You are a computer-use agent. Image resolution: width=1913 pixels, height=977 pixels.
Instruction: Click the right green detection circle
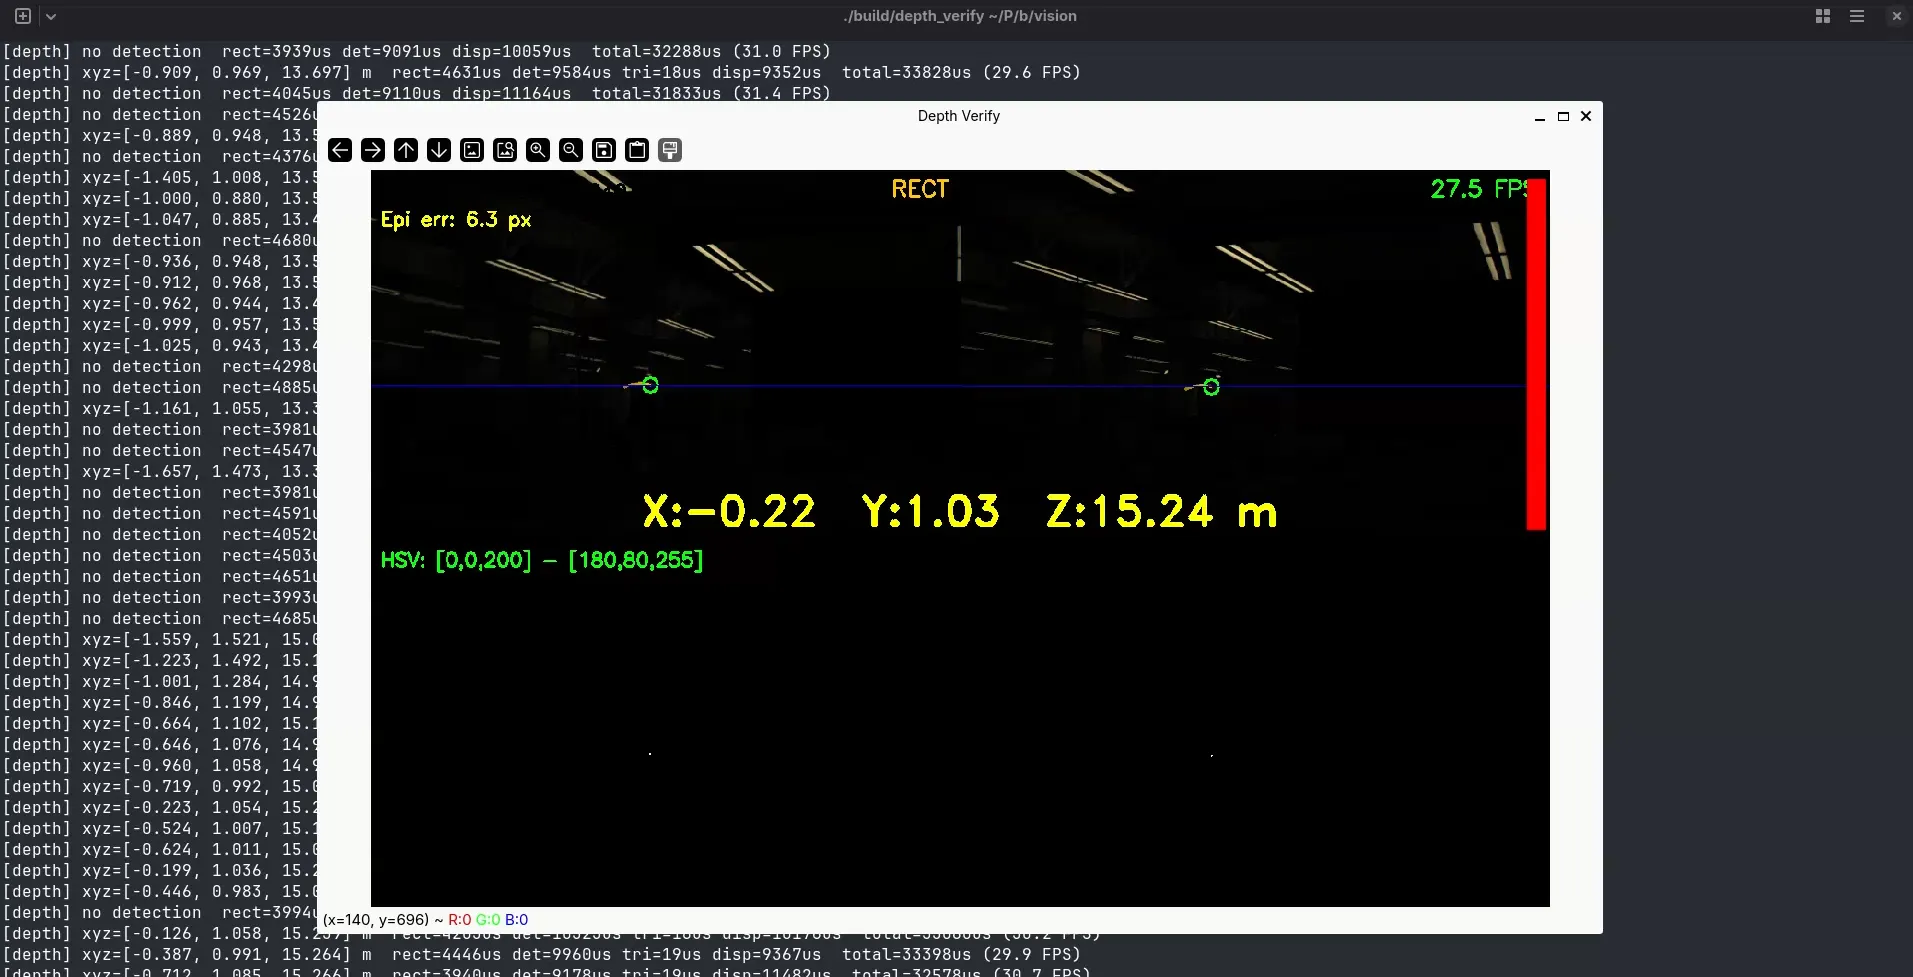click(x=1212, y=387)
